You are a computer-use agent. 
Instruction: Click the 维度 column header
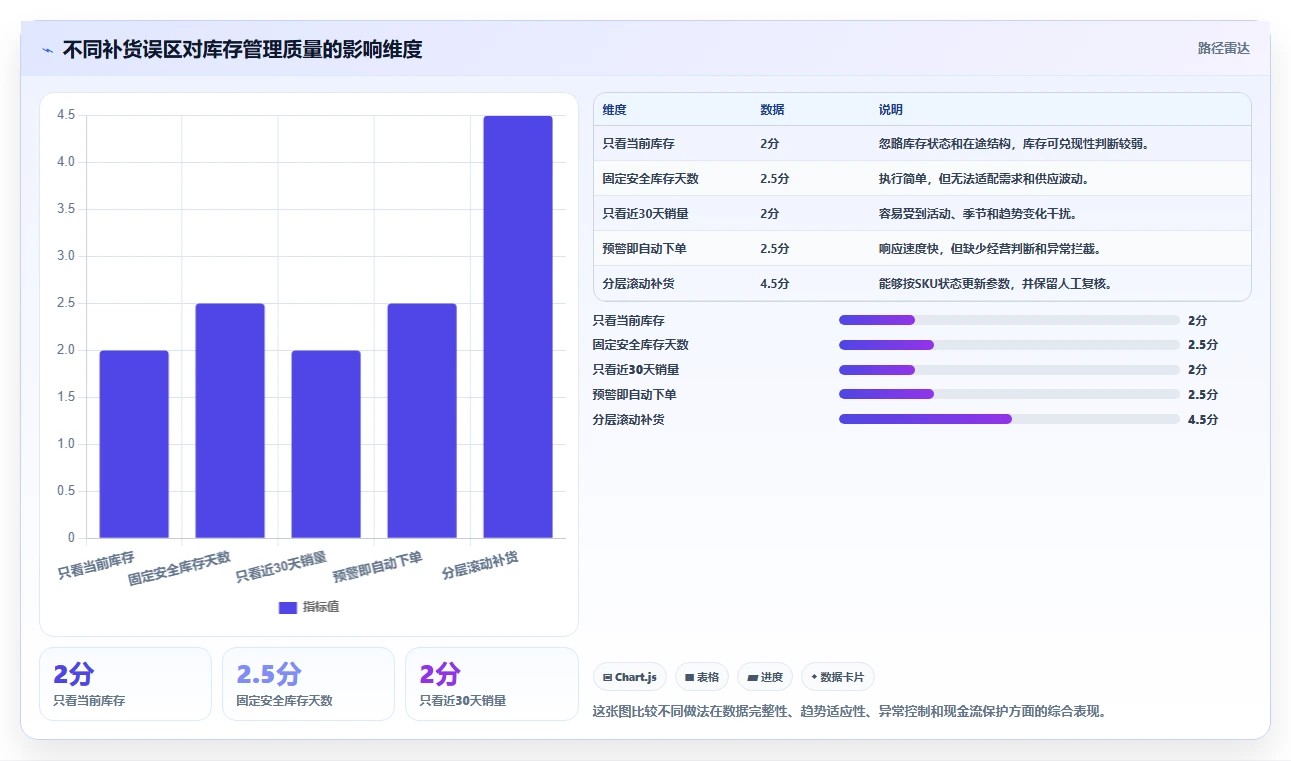(615, 110)
